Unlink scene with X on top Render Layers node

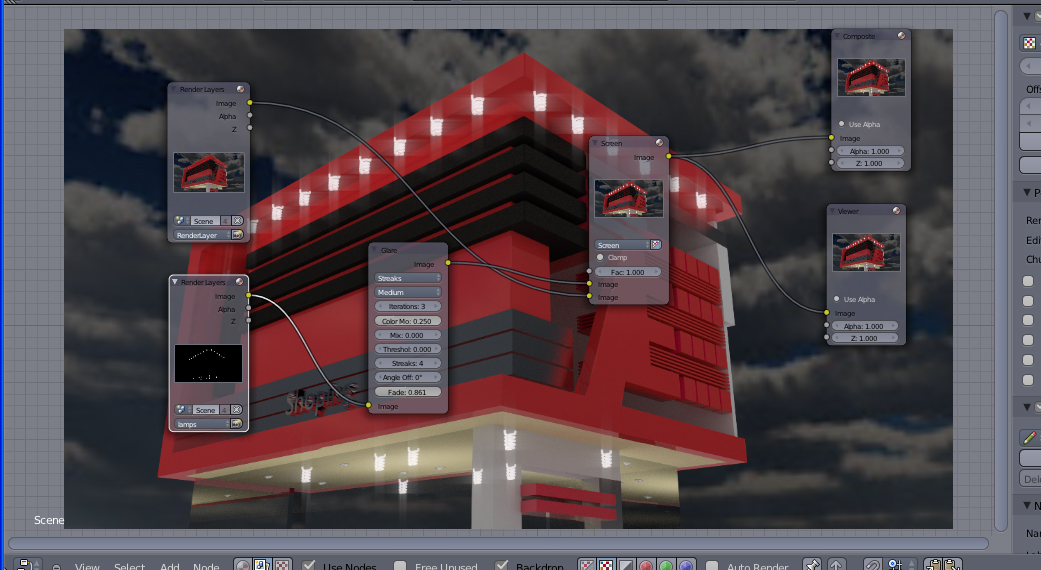click(x=237, y=220)
